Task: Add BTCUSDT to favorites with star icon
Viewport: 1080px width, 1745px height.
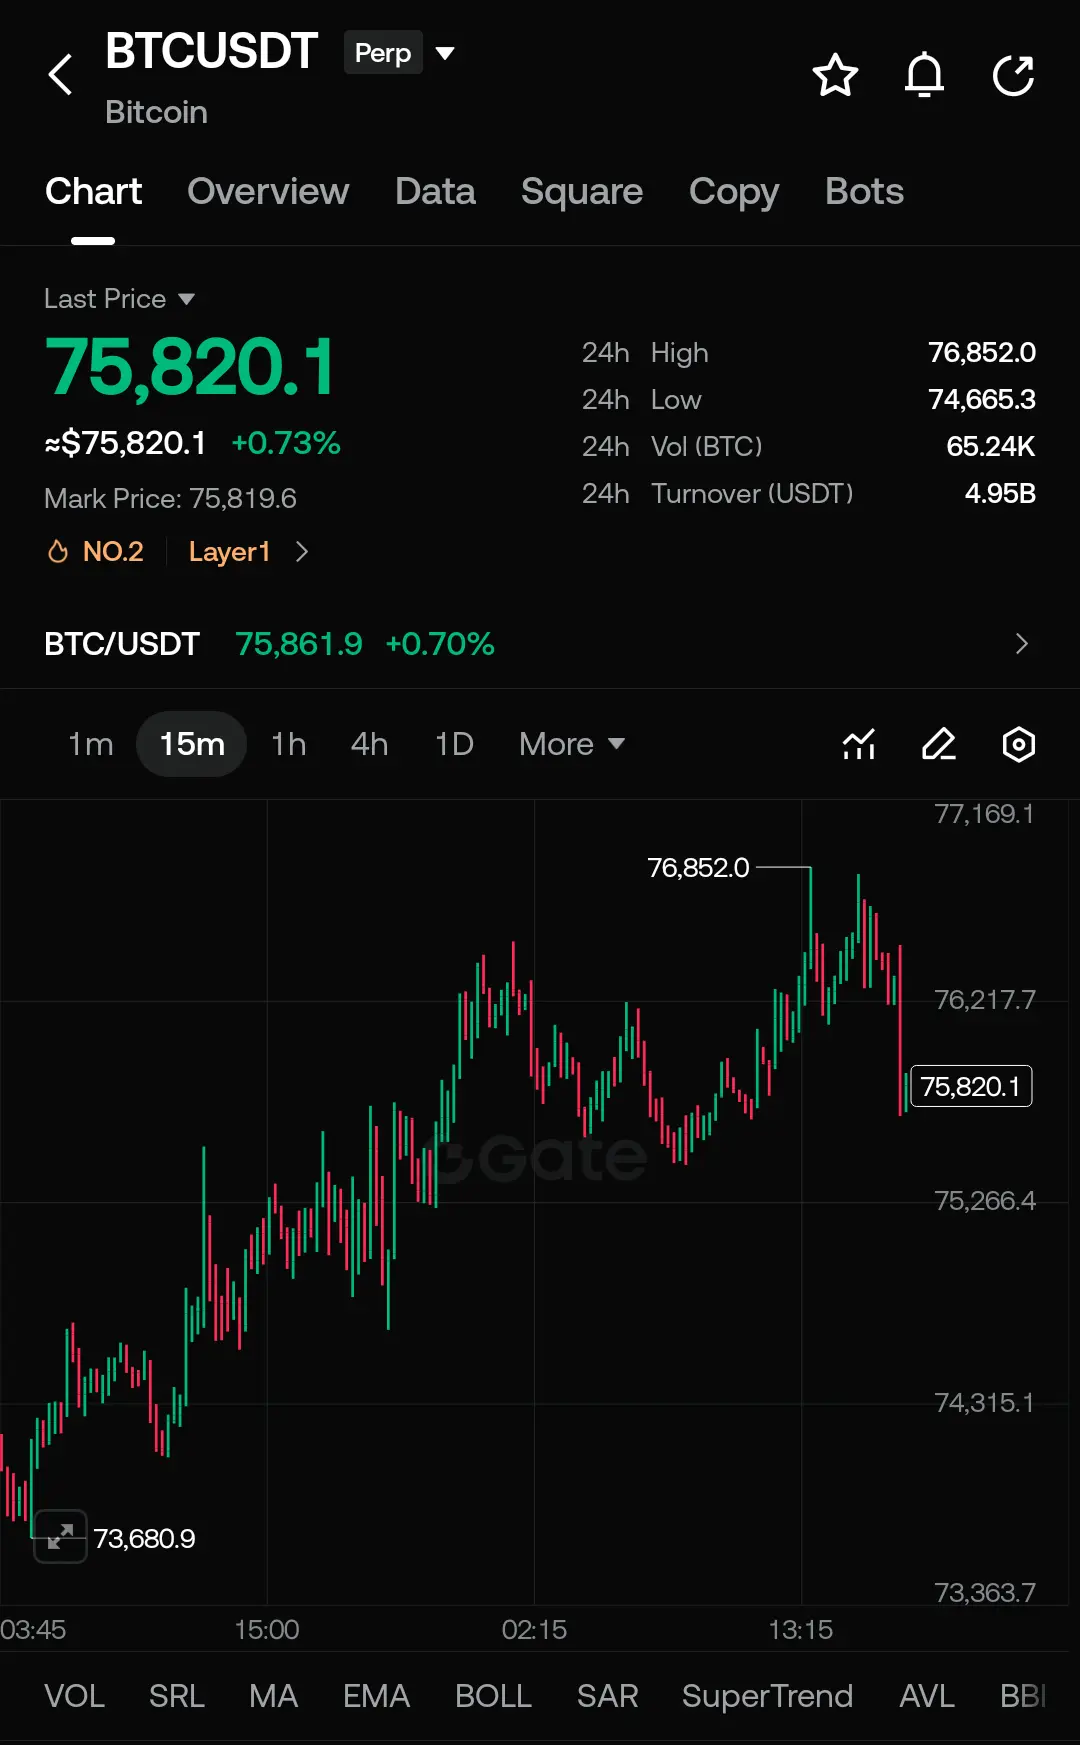Action: pos(835,75)
